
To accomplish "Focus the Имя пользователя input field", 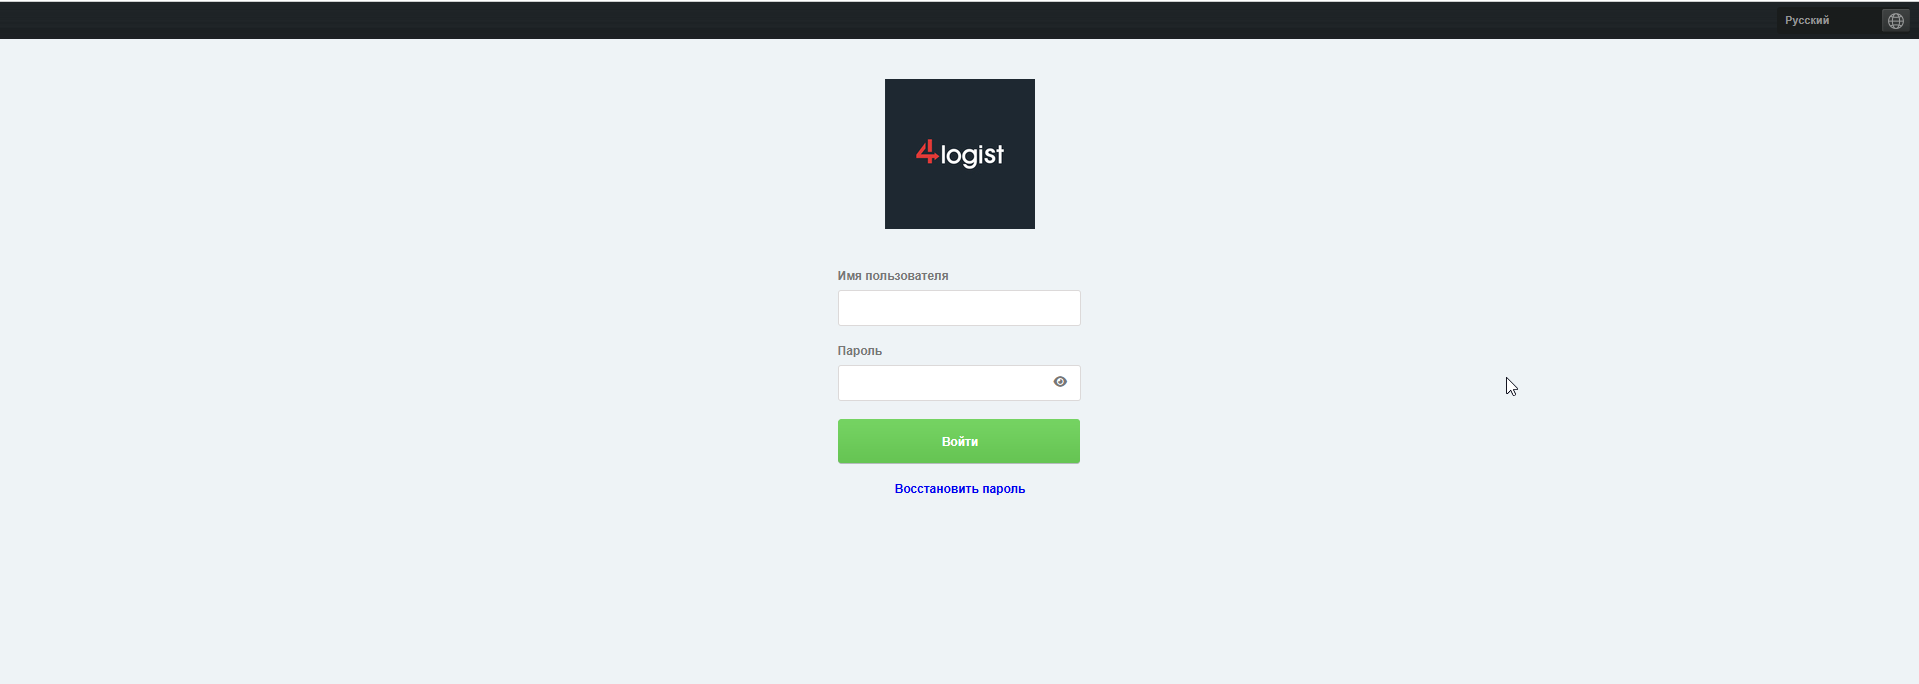I will [959, 308].
